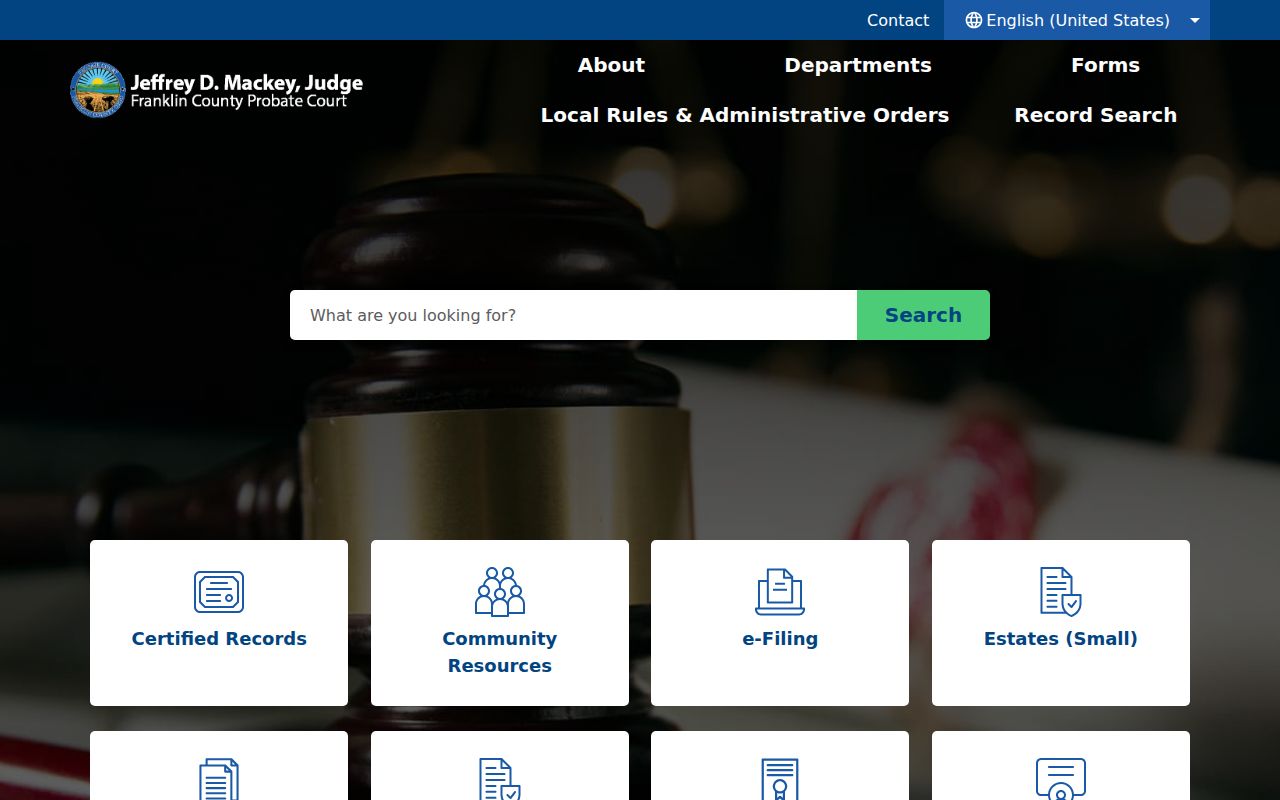Open the e-Filing text link
Viewport: 1280px width, 800px height.
[x=780, y=638]
